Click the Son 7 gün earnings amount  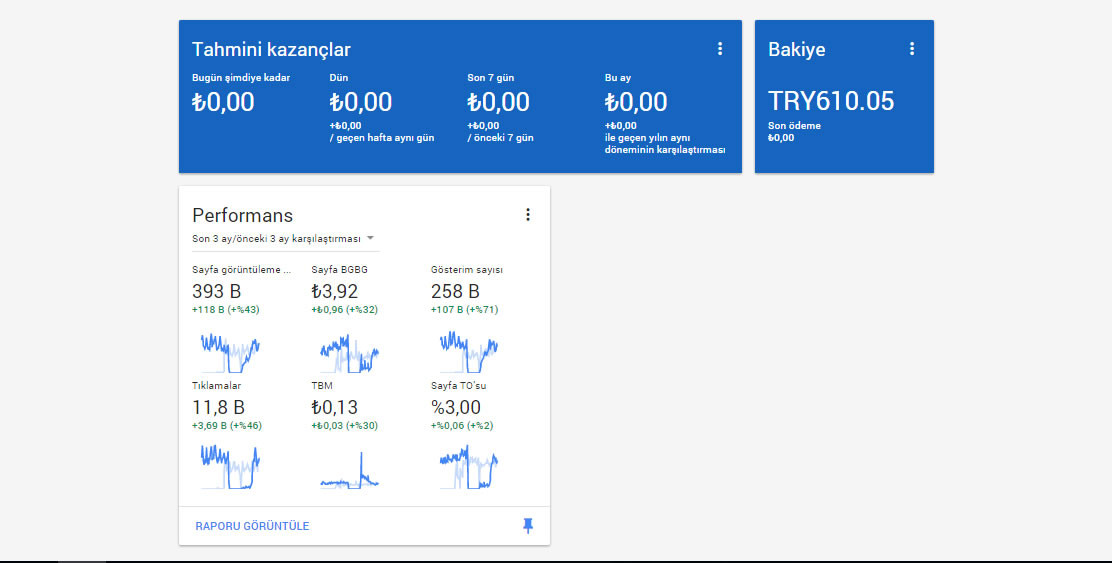pos(499,102)
